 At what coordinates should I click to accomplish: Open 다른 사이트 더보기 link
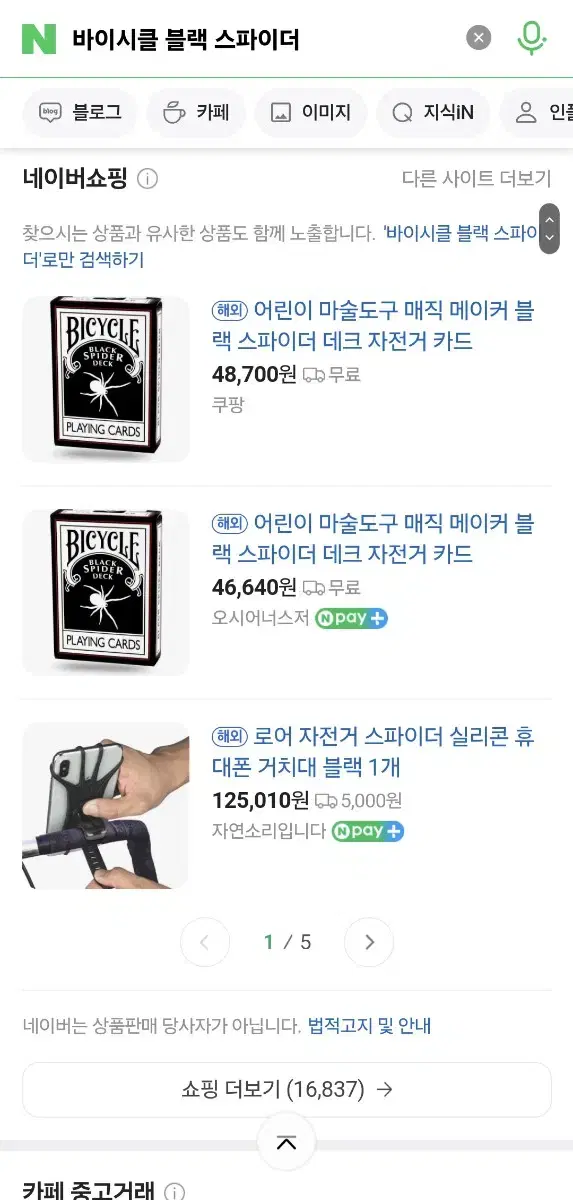[476, 179]
